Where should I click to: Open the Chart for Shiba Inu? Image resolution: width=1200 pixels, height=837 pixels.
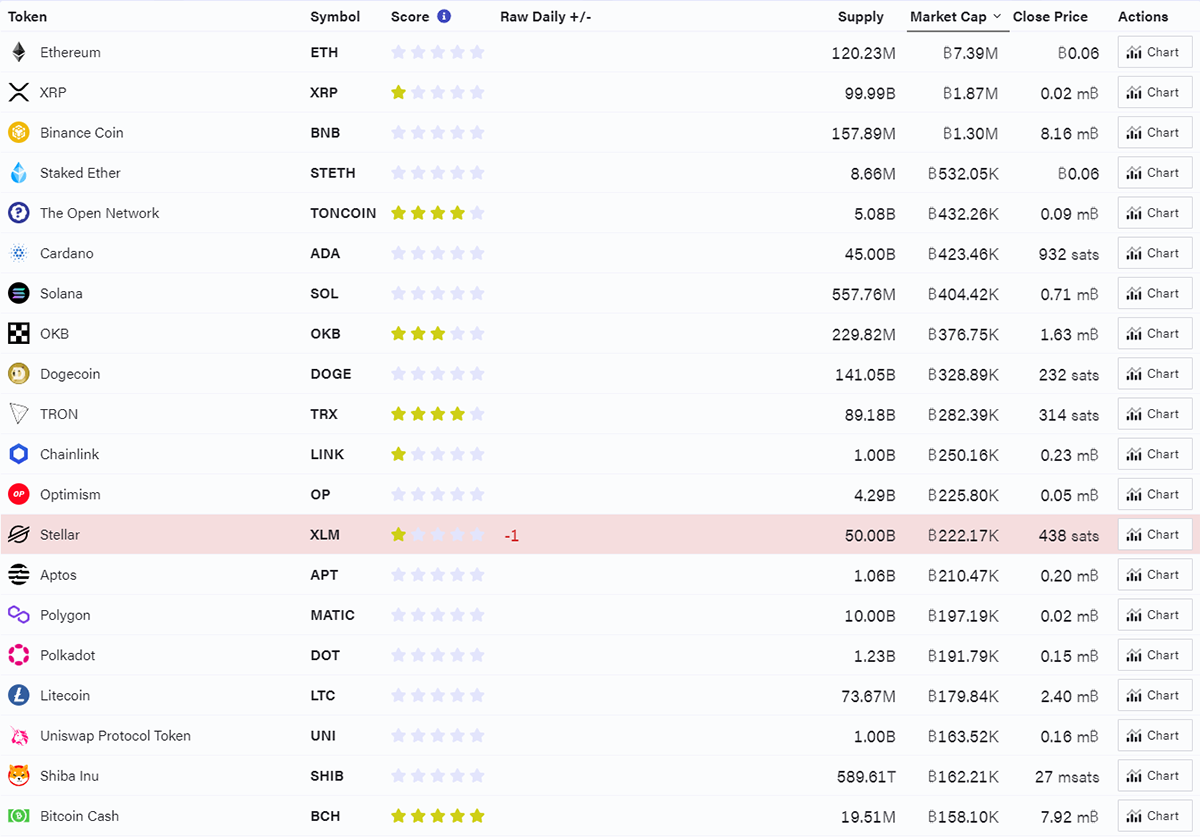(x=1155, y=776)
